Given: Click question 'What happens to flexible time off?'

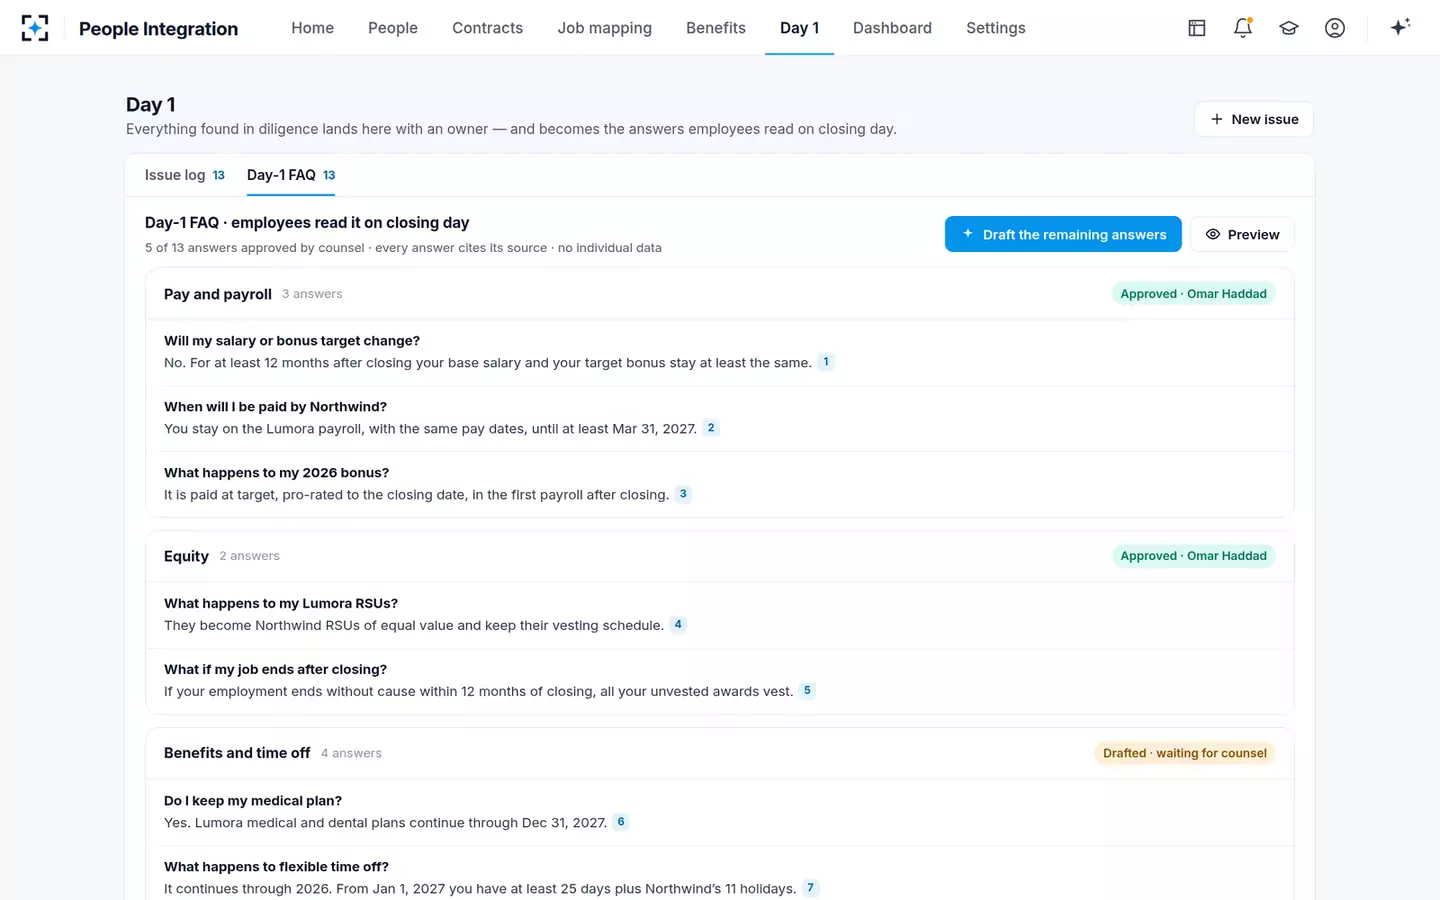Looking at the screenshot, I should point(276,867).
